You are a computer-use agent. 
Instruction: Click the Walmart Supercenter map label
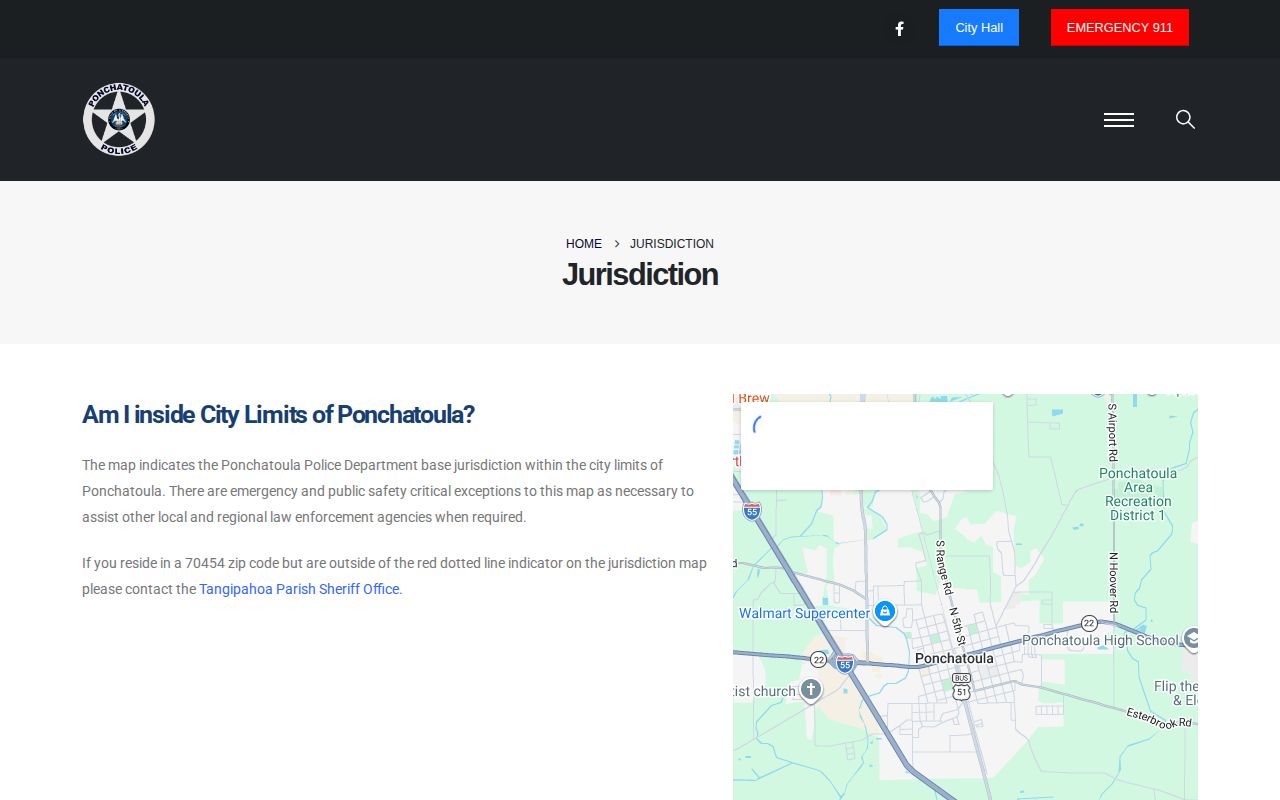[x=804, y=613]
